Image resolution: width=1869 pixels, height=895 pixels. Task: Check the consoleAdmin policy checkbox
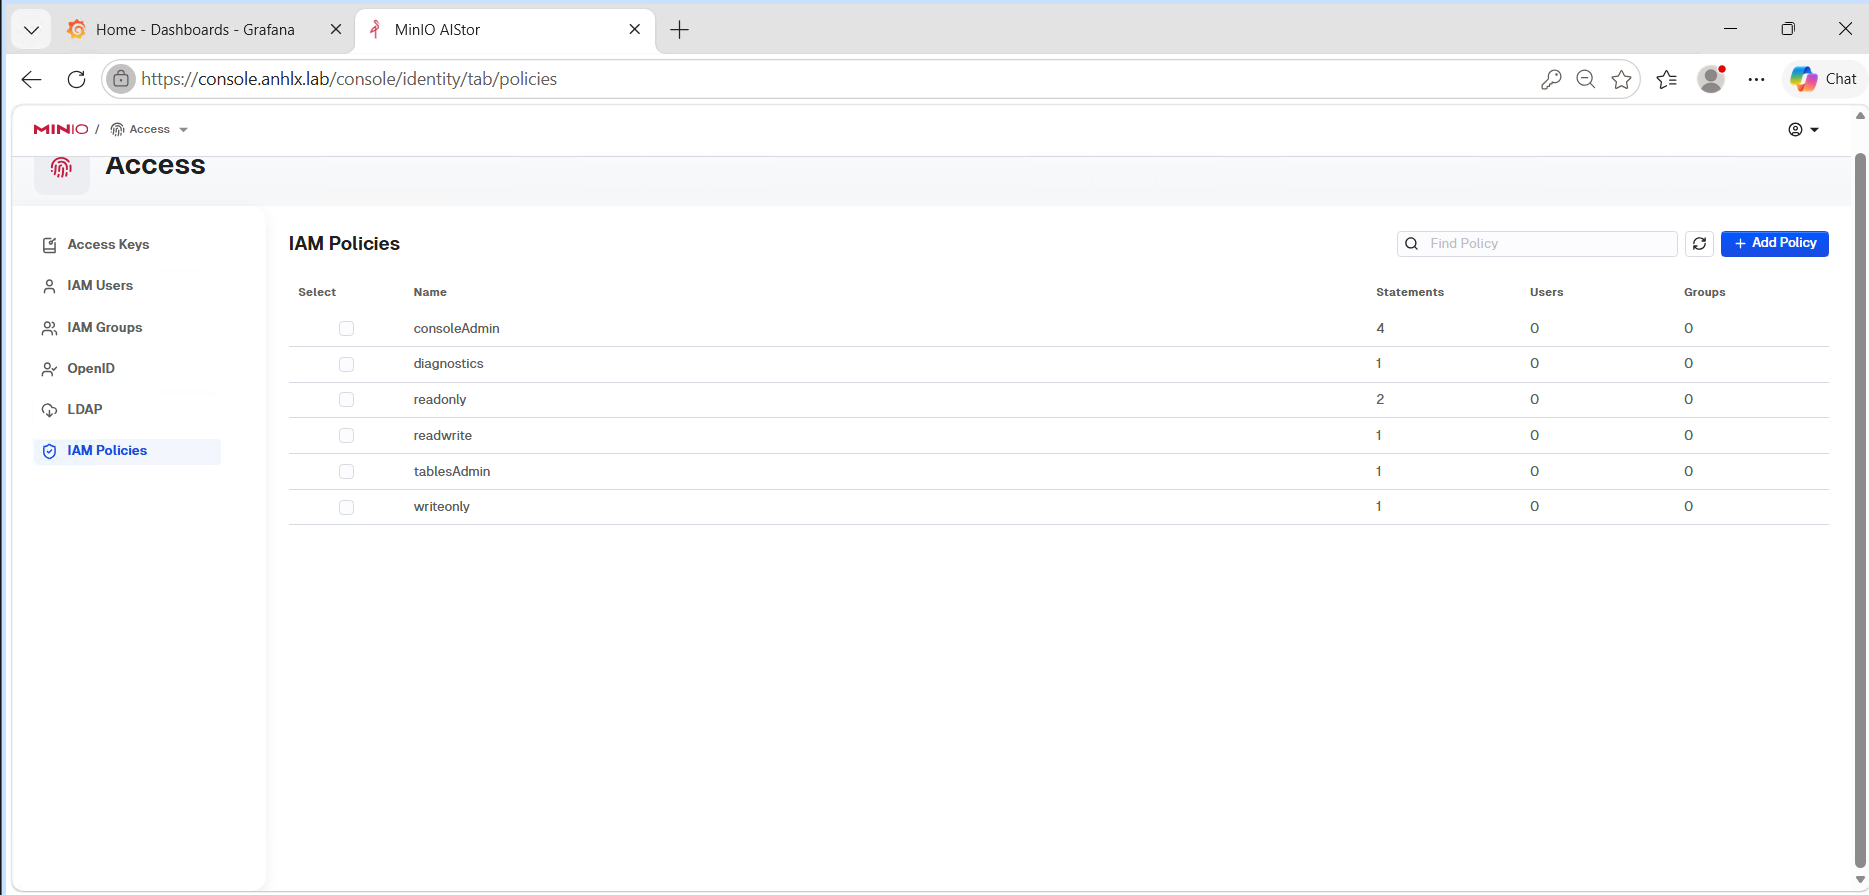coord(346,328)
